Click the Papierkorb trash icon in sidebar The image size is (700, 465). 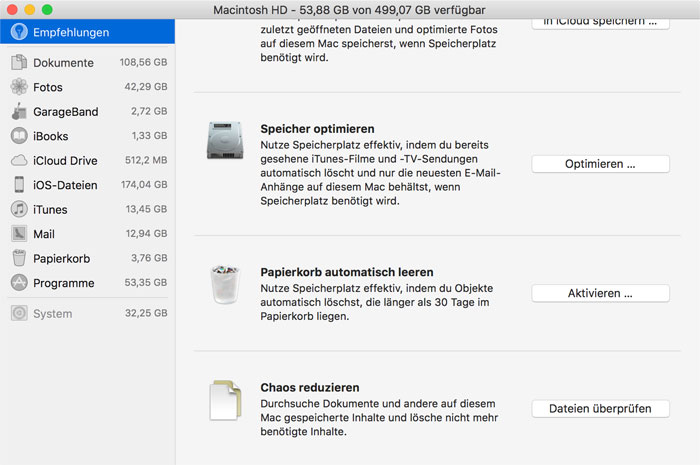pyautogui.click(x=19, y=258)
